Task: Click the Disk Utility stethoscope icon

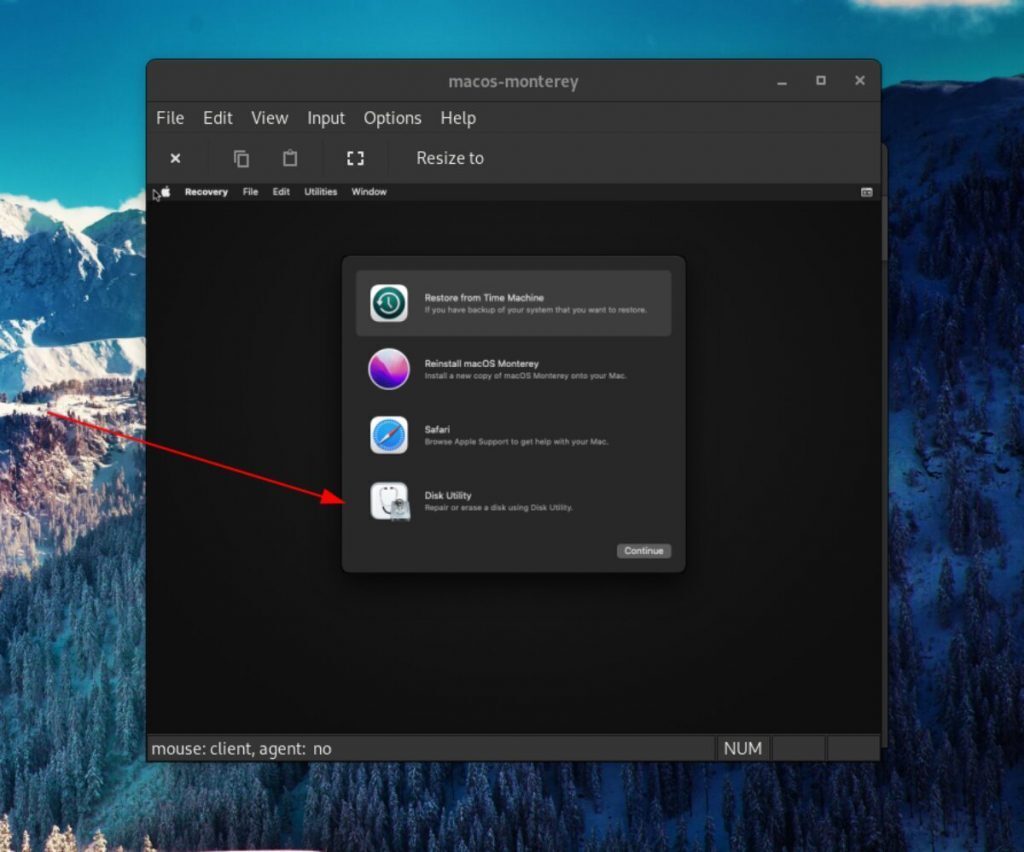Action: click(389, 502)
